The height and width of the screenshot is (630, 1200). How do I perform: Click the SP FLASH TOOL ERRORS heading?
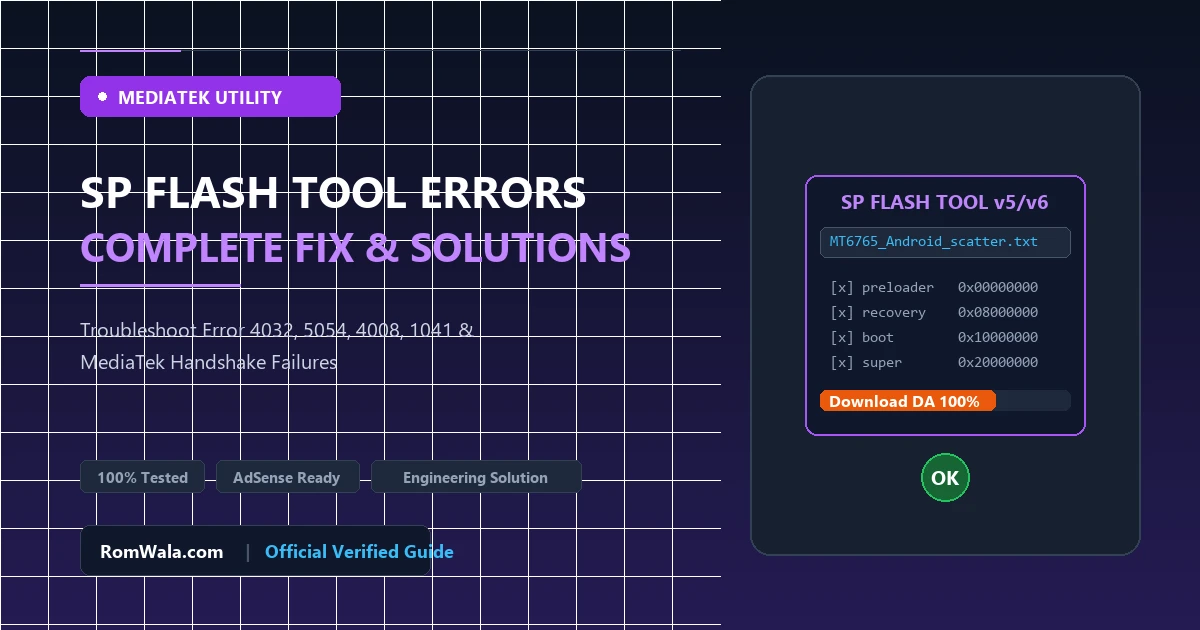pos(333,193)
